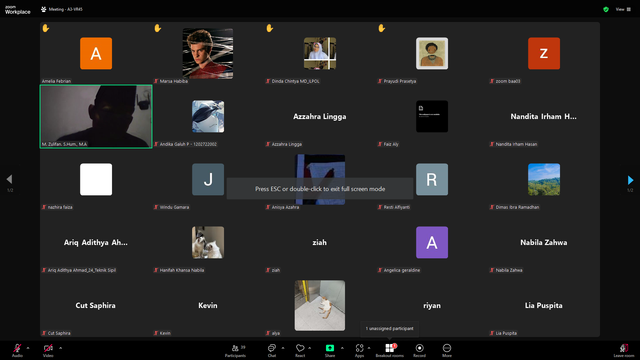Viewport: 640px width, 360px height.
Task: Select the Azzahra Lingga participant tile
Action: 320,117
